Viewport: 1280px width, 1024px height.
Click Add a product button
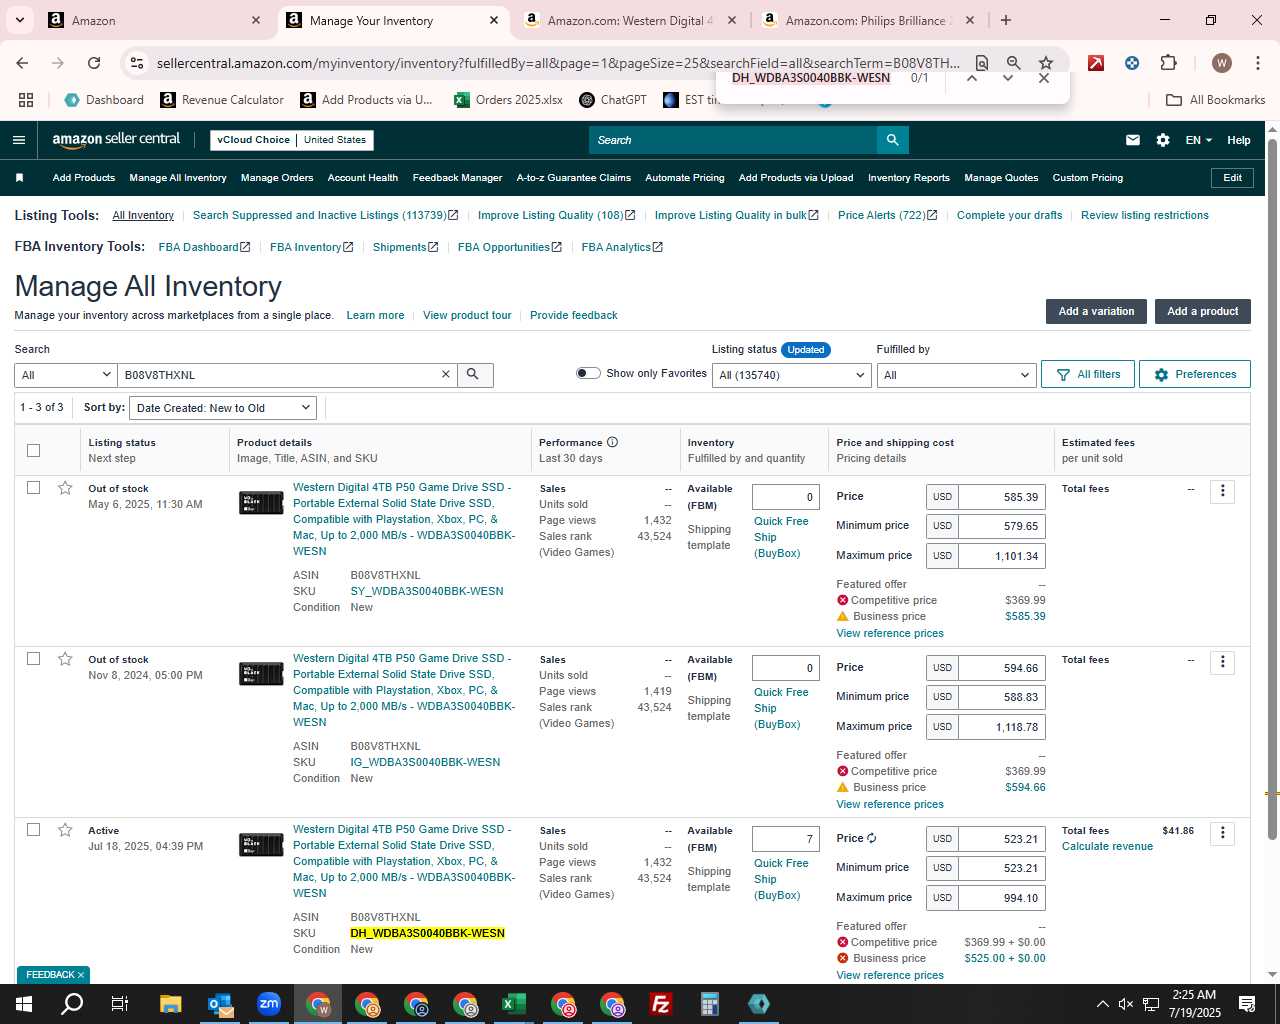pyautogui.click(x=1203, y=311)
